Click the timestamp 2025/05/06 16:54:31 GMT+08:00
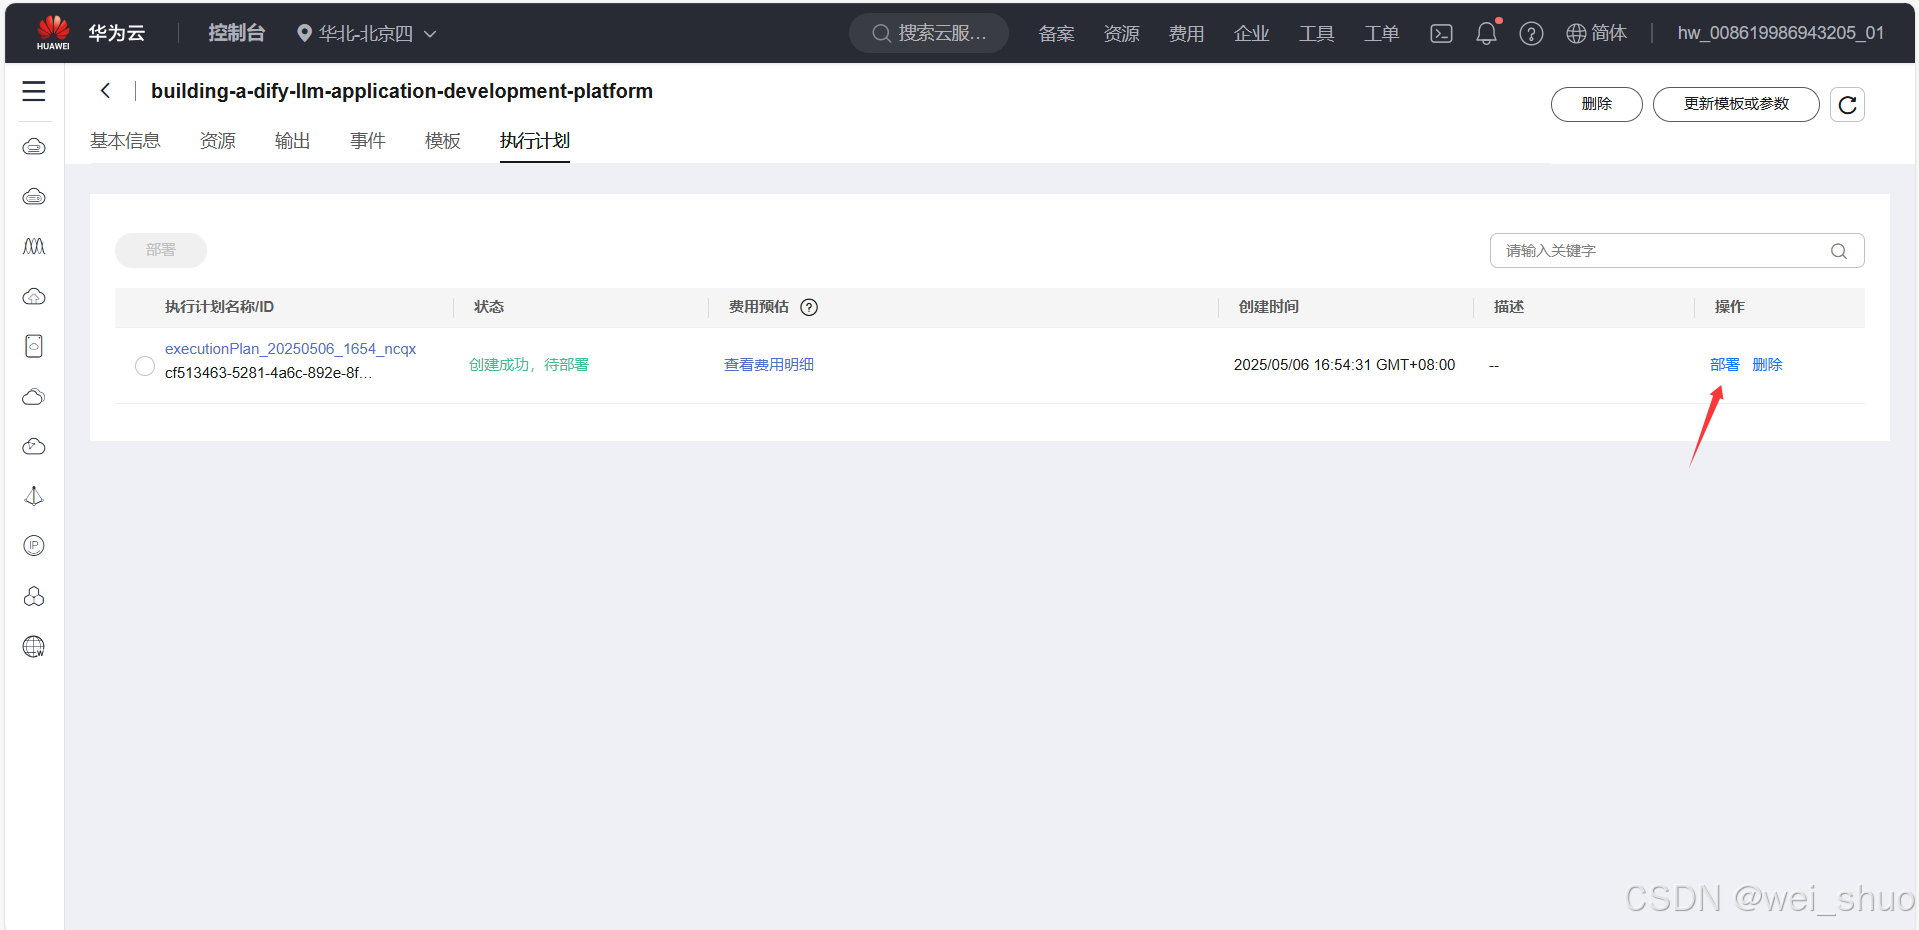 (x=1344, y=365)
